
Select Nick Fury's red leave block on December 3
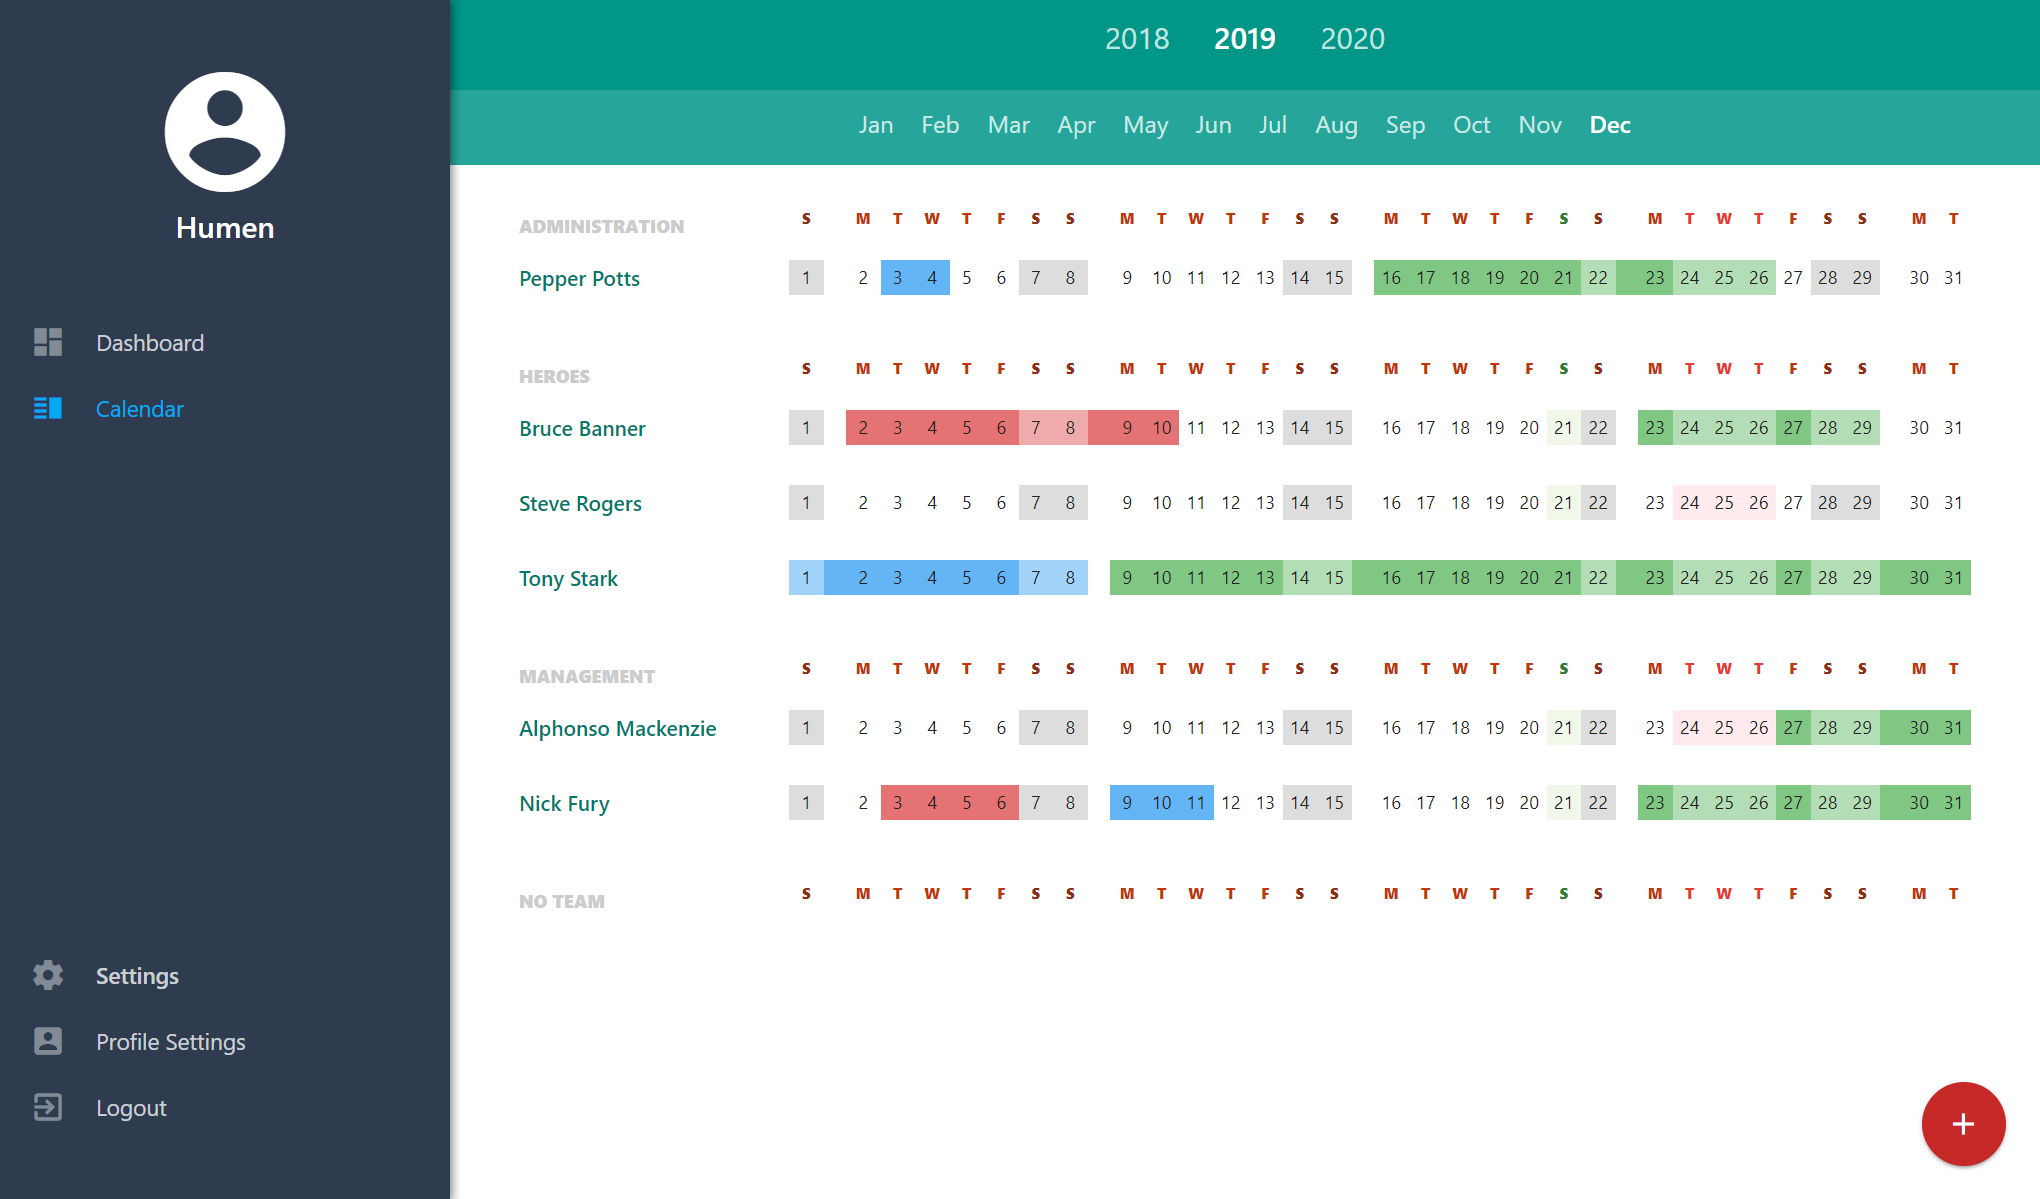coord(897,802)
